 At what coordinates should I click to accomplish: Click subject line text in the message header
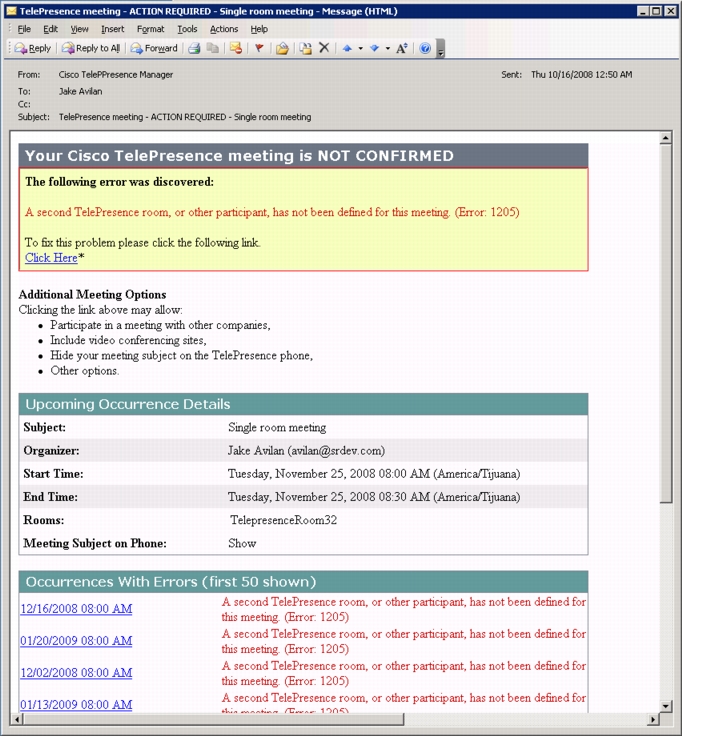pos(185,117)
